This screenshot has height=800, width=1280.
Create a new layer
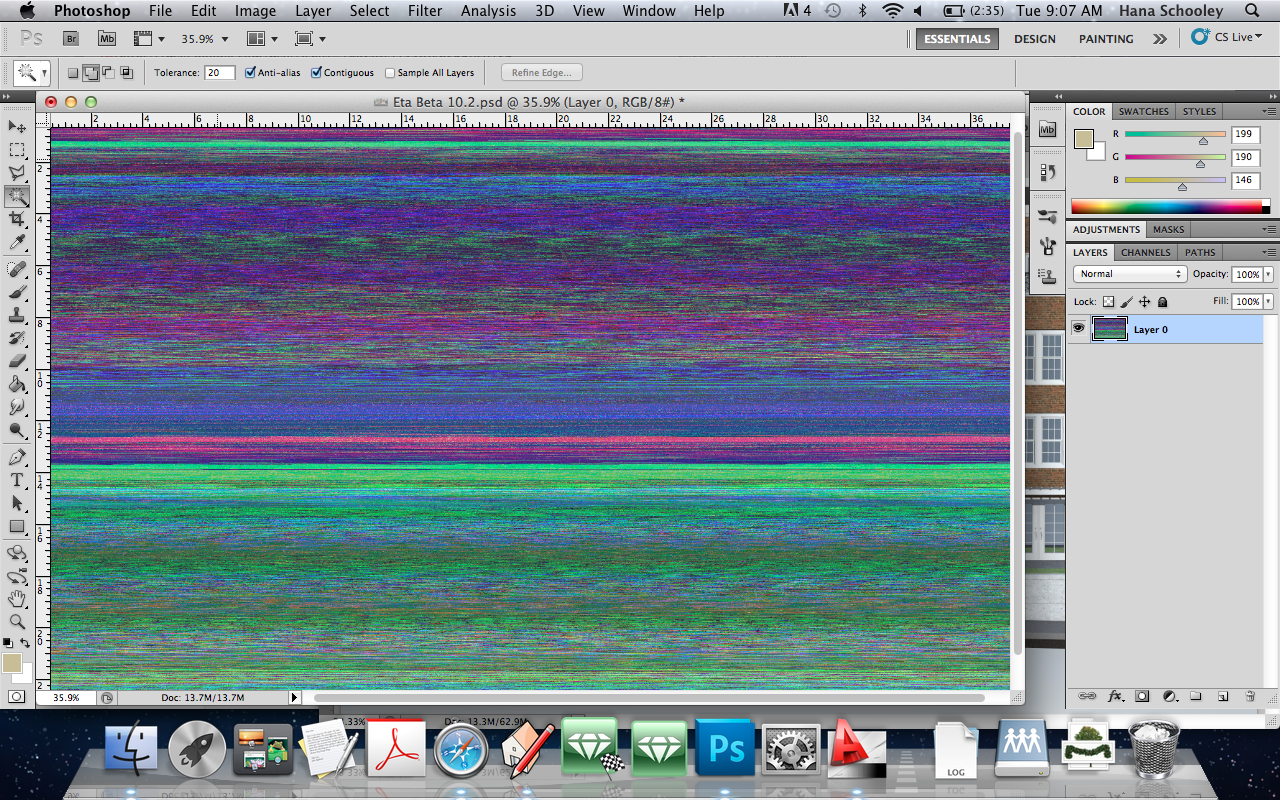pos(1222,696)
